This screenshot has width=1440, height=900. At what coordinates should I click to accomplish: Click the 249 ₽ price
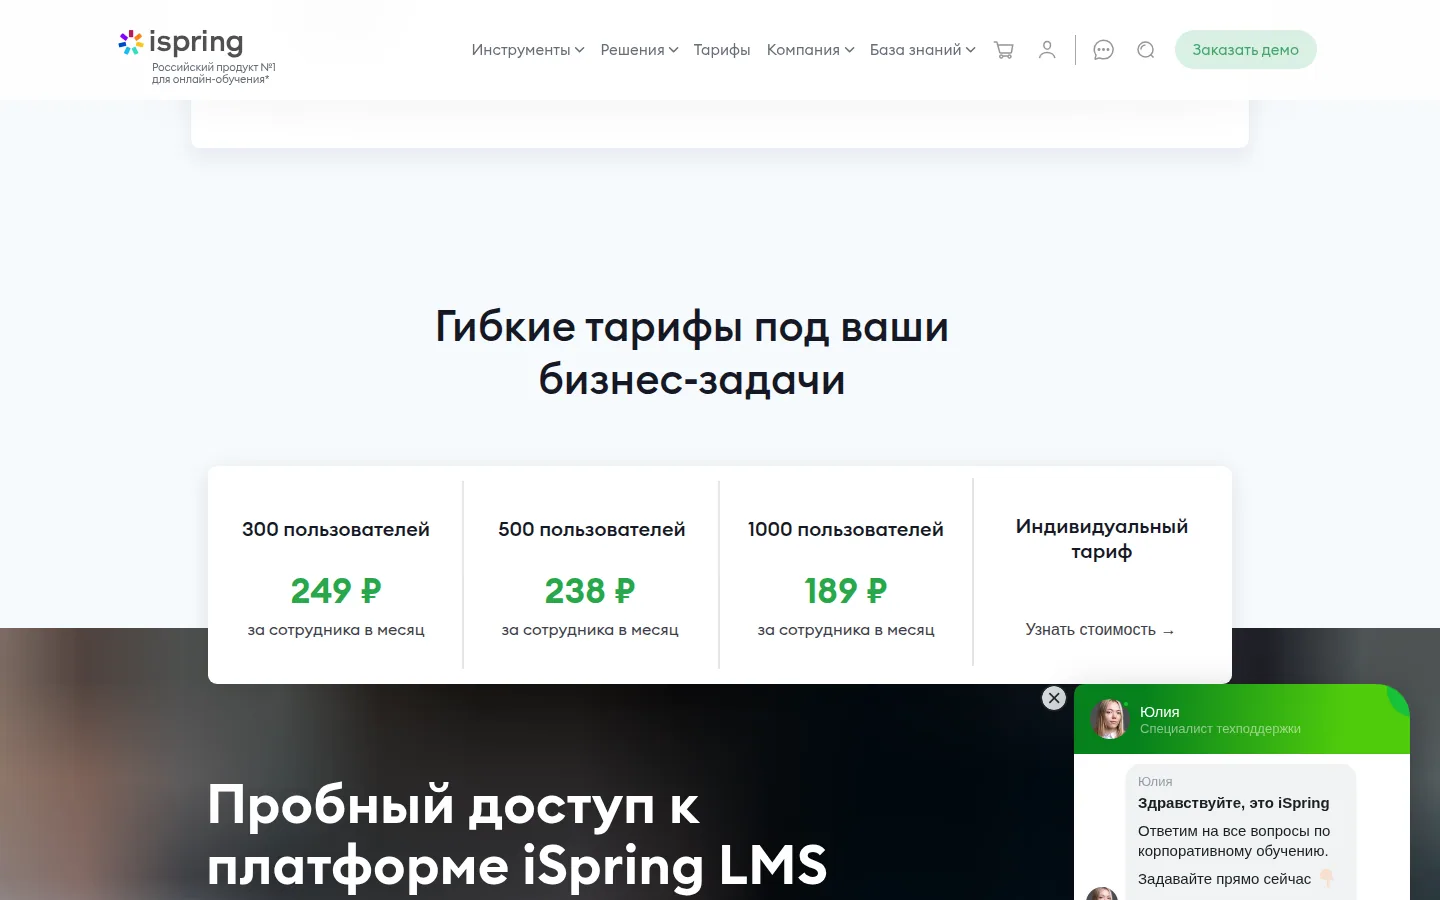(336, 591)
